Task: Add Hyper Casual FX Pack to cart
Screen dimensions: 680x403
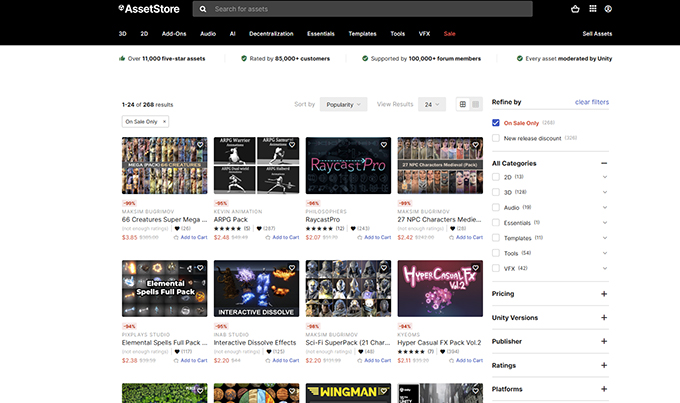Action: (466, 360)
